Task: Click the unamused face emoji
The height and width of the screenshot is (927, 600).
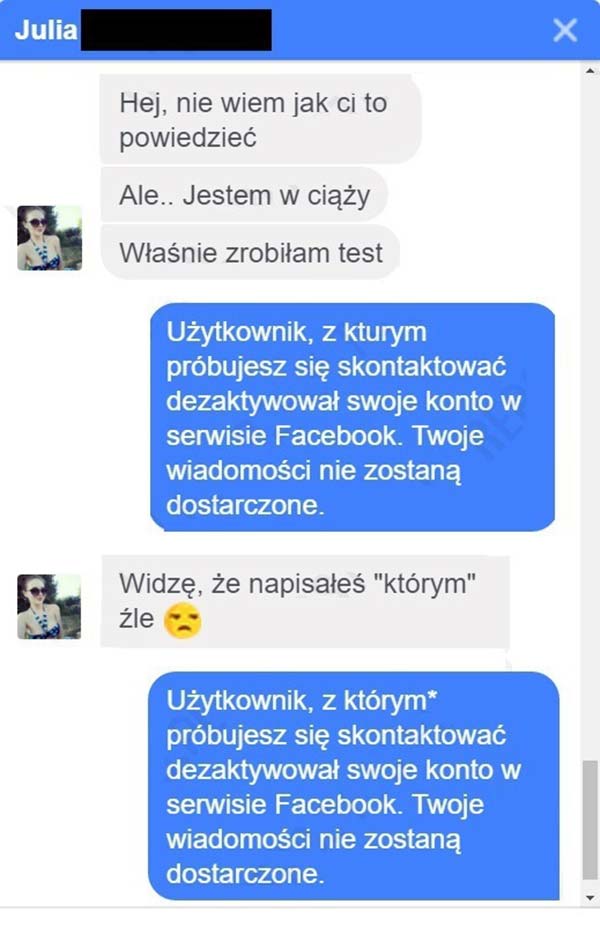Action: (x=182, y=620)
